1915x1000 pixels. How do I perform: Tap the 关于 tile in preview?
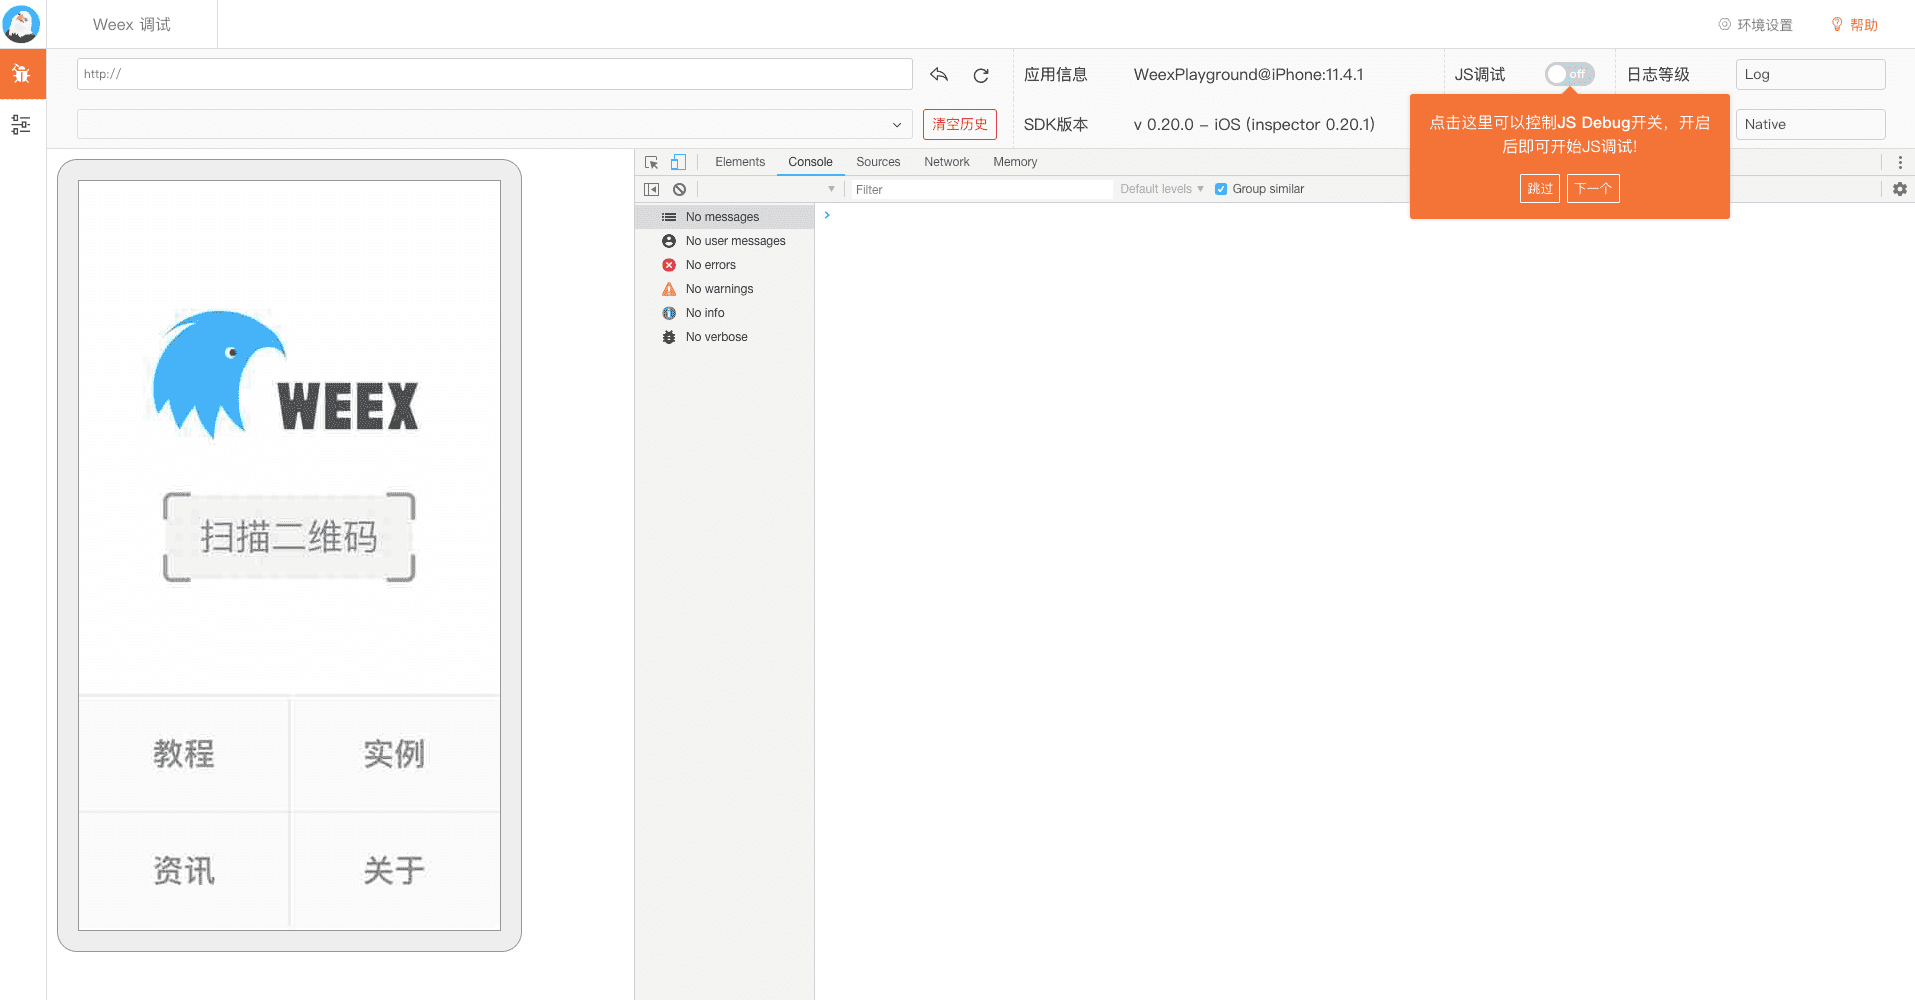pos(395,871)
